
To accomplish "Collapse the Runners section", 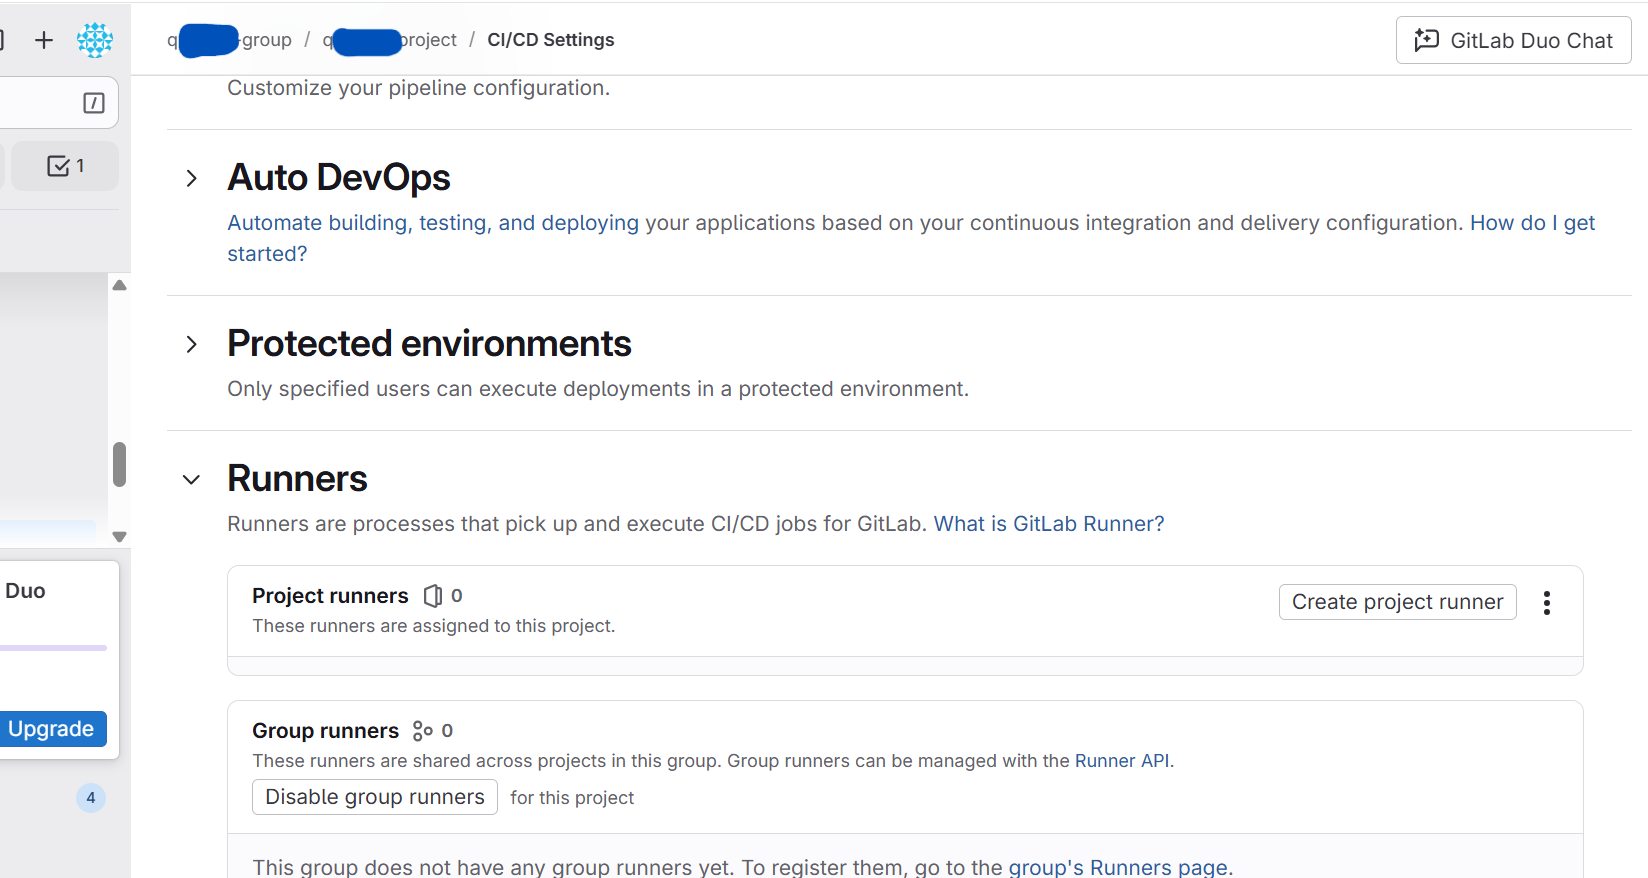I will click(x=192, y=480).
